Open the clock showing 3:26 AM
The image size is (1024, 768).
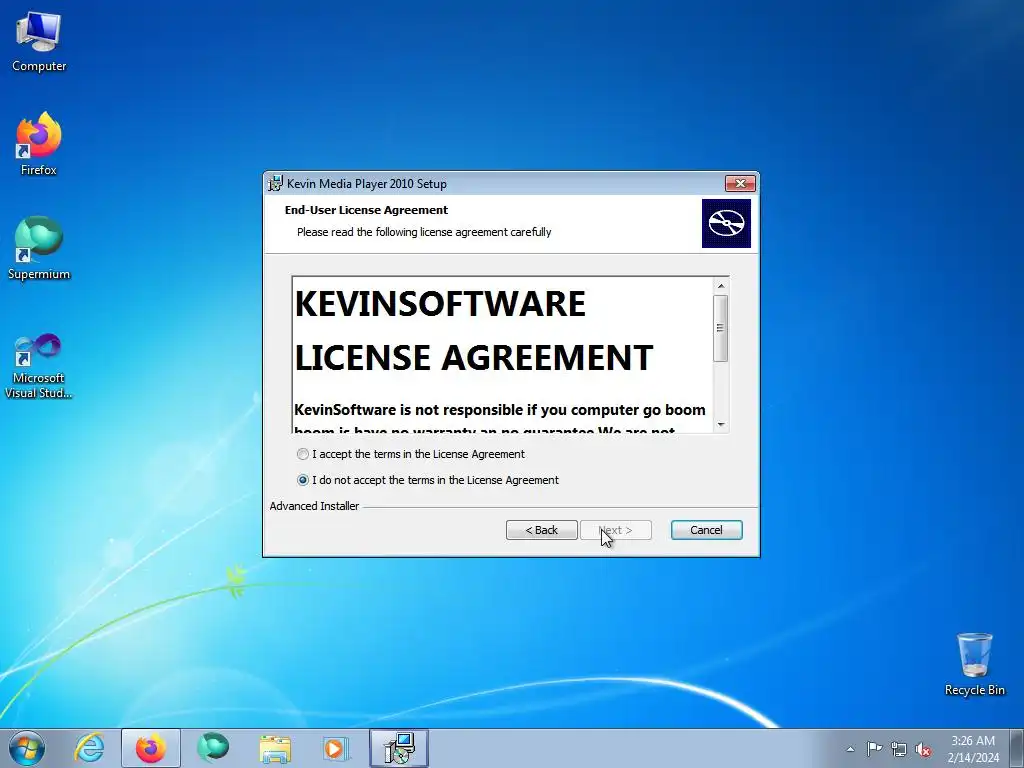point(973,749)
